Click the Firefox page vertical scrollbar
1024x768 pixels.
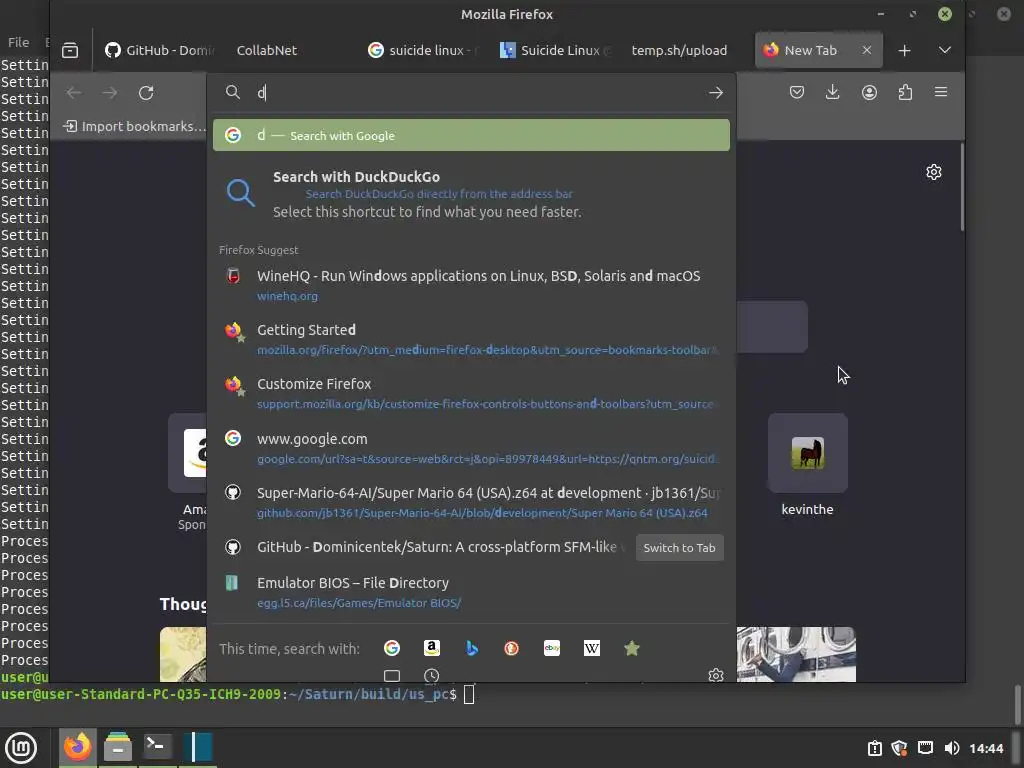click(x=962, y=187)
